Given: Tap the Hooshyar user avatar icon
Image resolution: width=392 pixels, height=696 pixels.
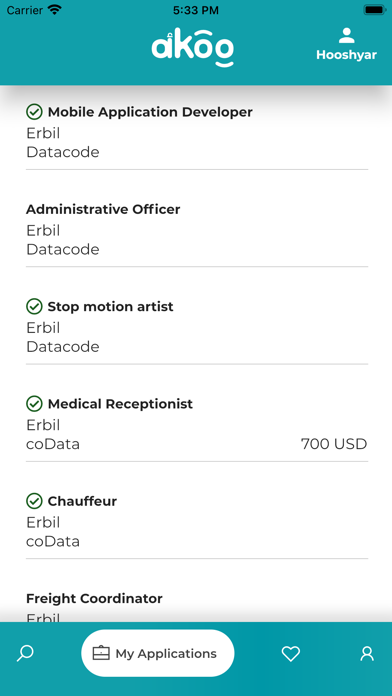Looking at the screenshot, I should click(x=346, y=36).
